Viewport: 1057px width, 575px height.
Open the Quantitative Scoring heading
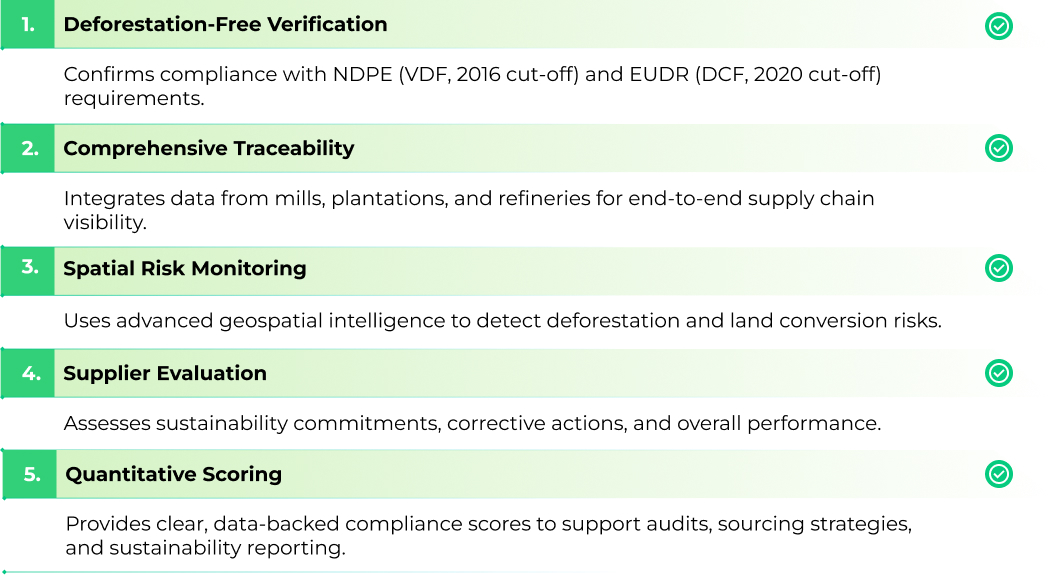(173, 474)
